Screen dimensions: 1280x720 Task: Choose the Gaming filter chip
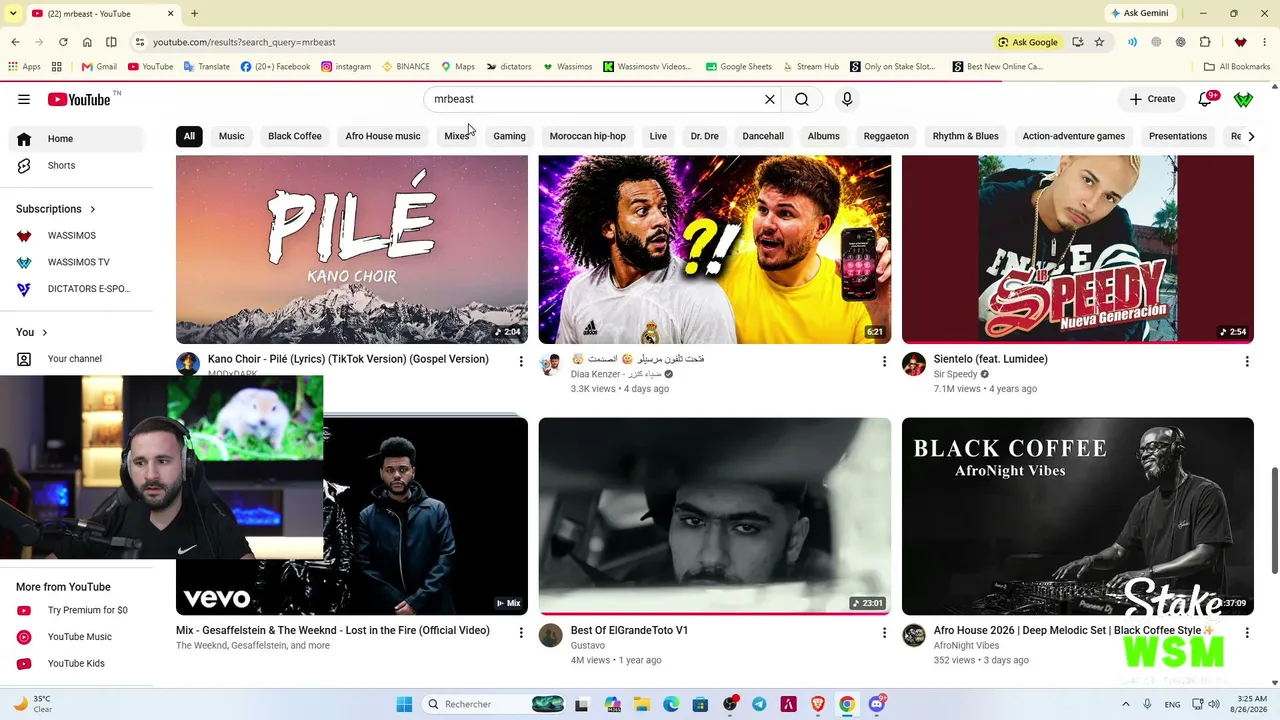[x=509, y=136]
